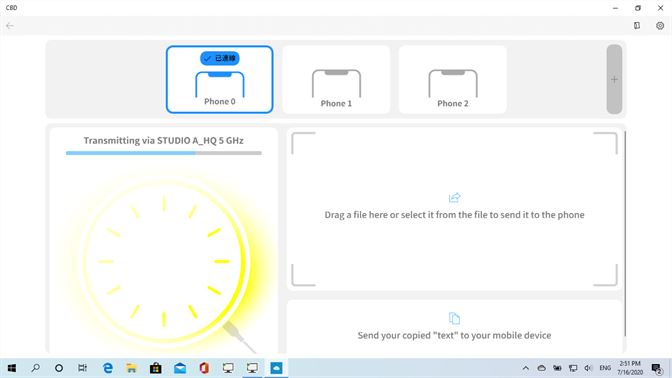Open File Explorer from taskbar
Viewport: 672px width, 378px height.
point(132,368)
